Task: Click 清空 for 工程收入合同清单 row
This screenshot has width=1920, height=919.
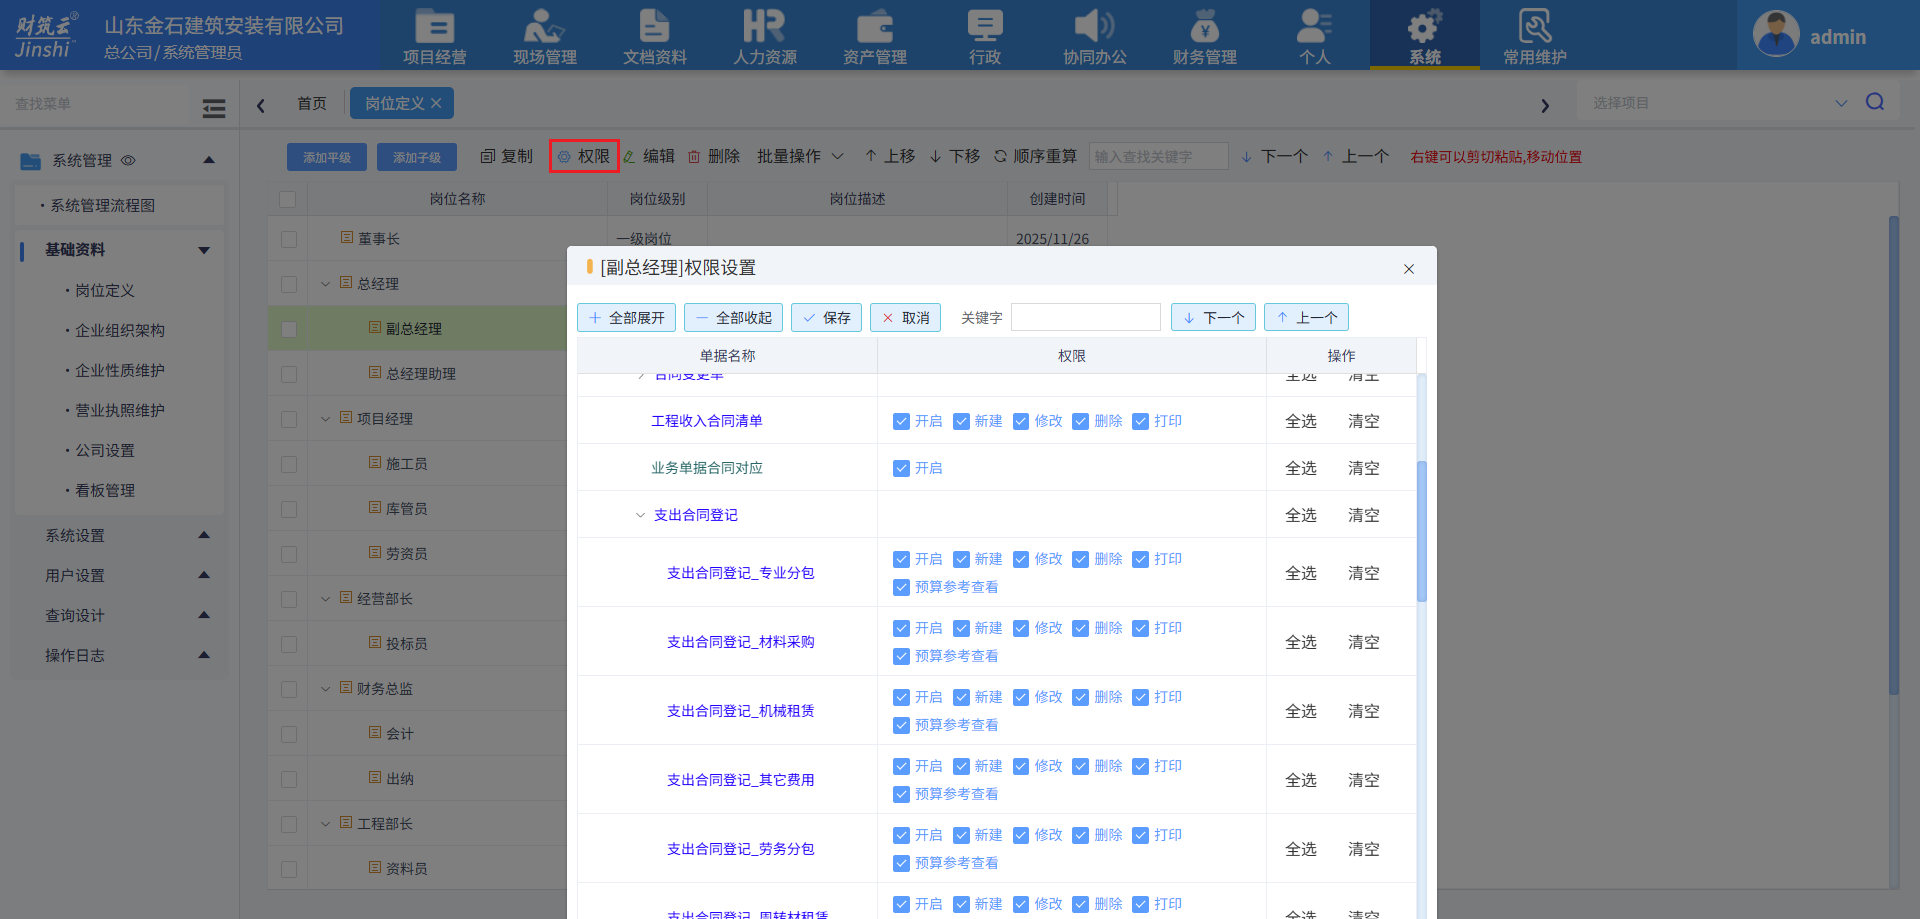Action: (x=1363, y=421)
